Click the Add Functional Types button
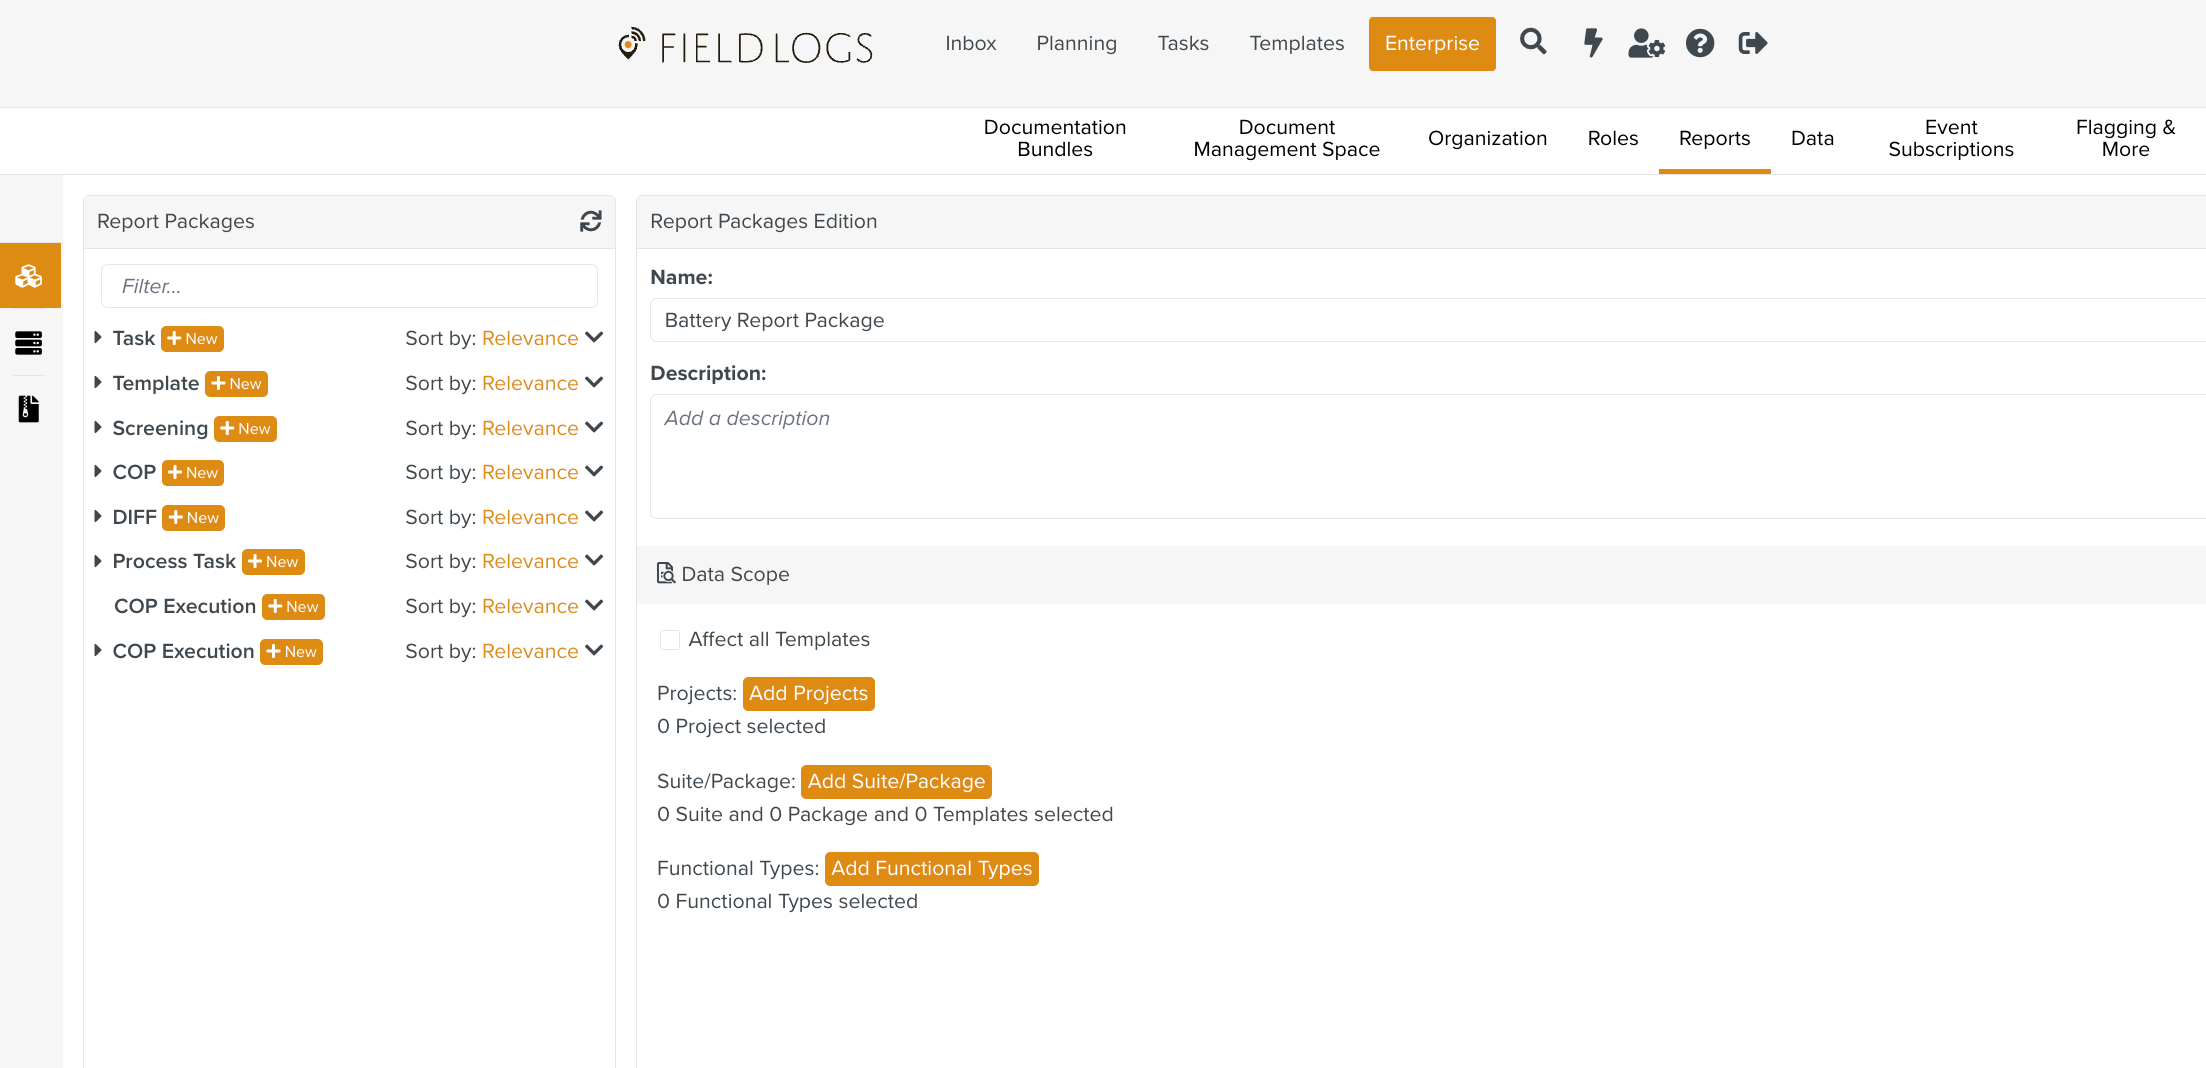Viewport: 2206px width, 1068px height. pos(931,869)
